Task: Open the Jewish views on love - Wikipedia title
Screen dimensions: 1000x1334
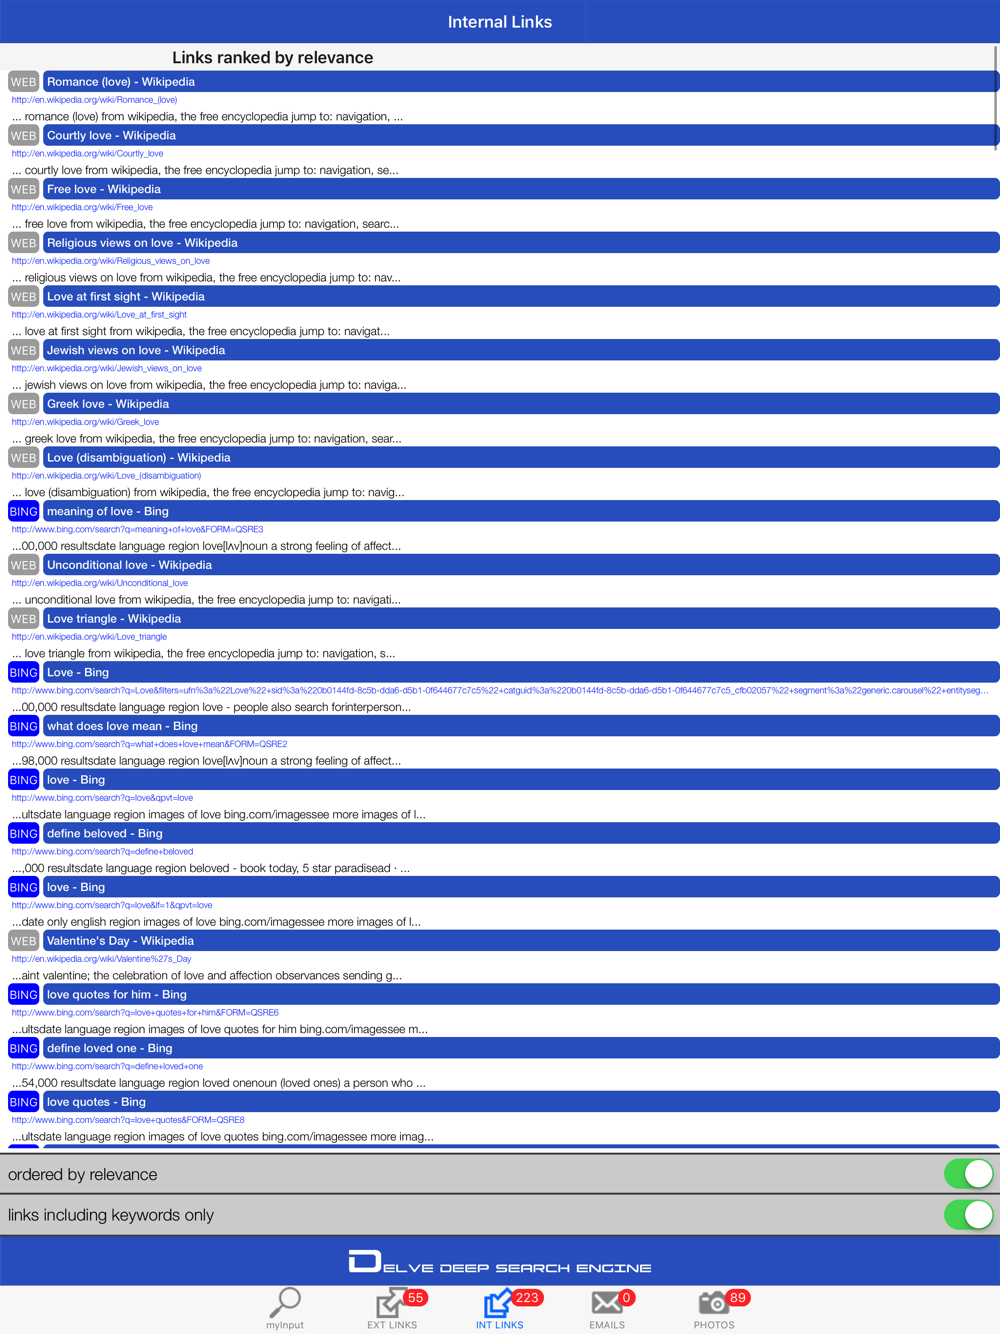Action: coord(521,350)
